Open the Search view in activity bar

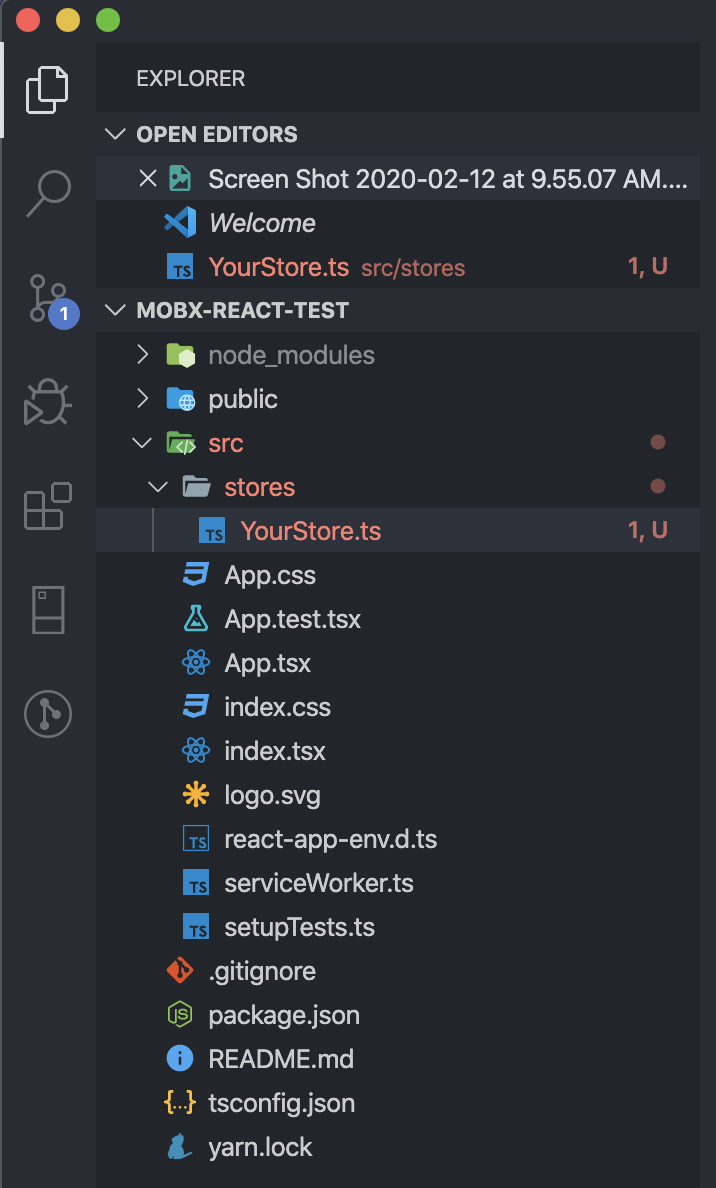pyautogui.click(x=48, y=193)
